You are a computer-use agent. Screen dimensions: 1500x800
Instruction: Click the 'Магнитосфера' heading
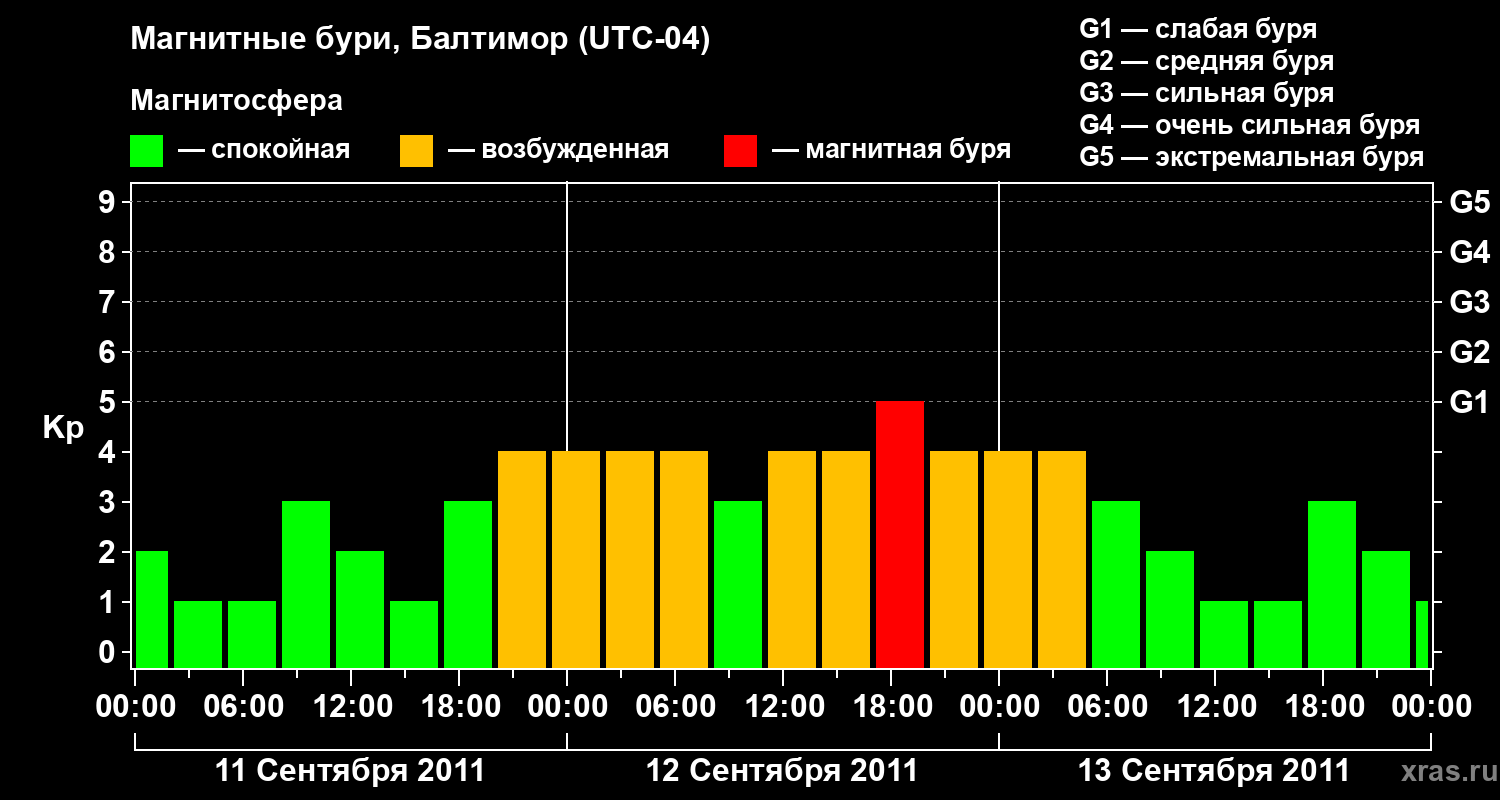[236, 101]
